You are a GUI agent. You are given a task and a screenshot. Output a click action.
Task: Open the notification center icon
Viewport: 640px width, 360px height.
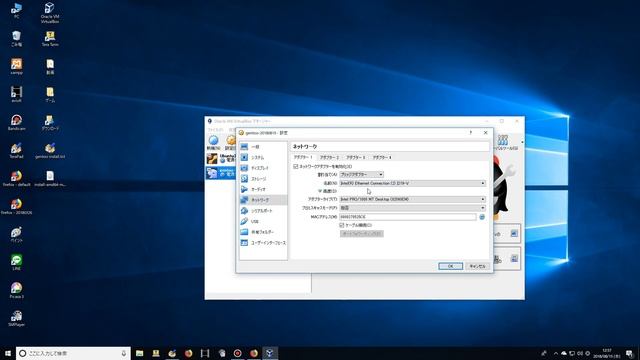click(629, 353)
